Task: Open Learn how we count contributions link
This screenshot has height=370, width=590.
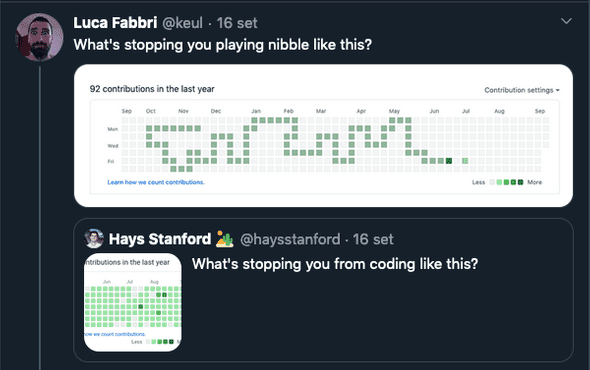Action: pos(156,182)
